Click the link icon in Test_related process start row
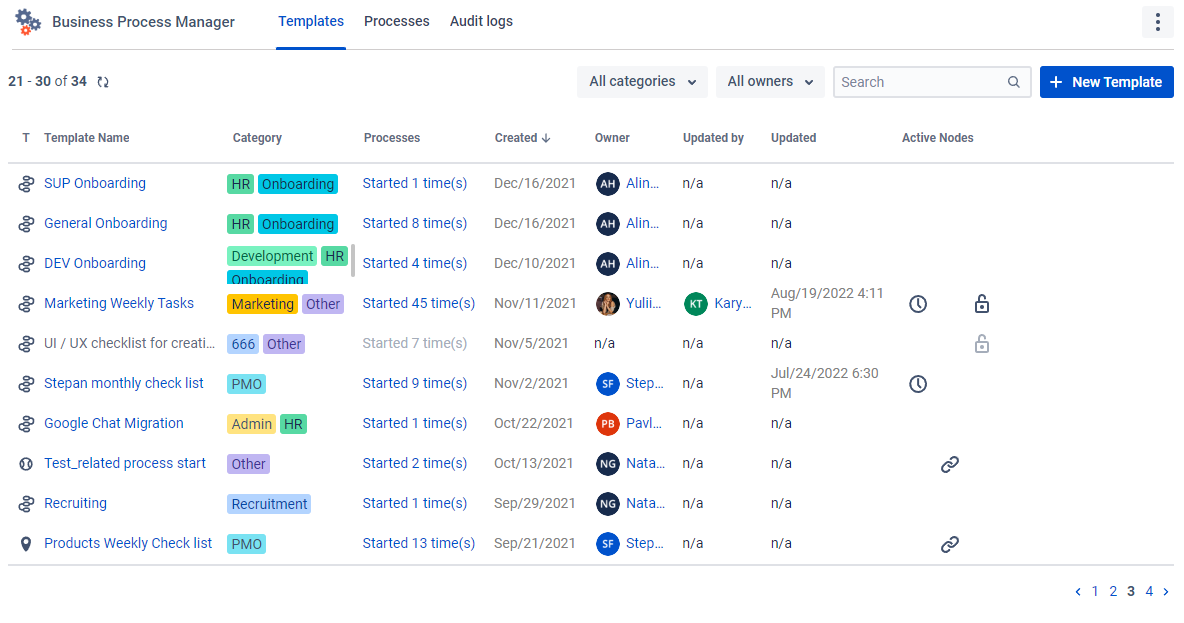Screen dimensions: 1184x623 pos(949,464)
